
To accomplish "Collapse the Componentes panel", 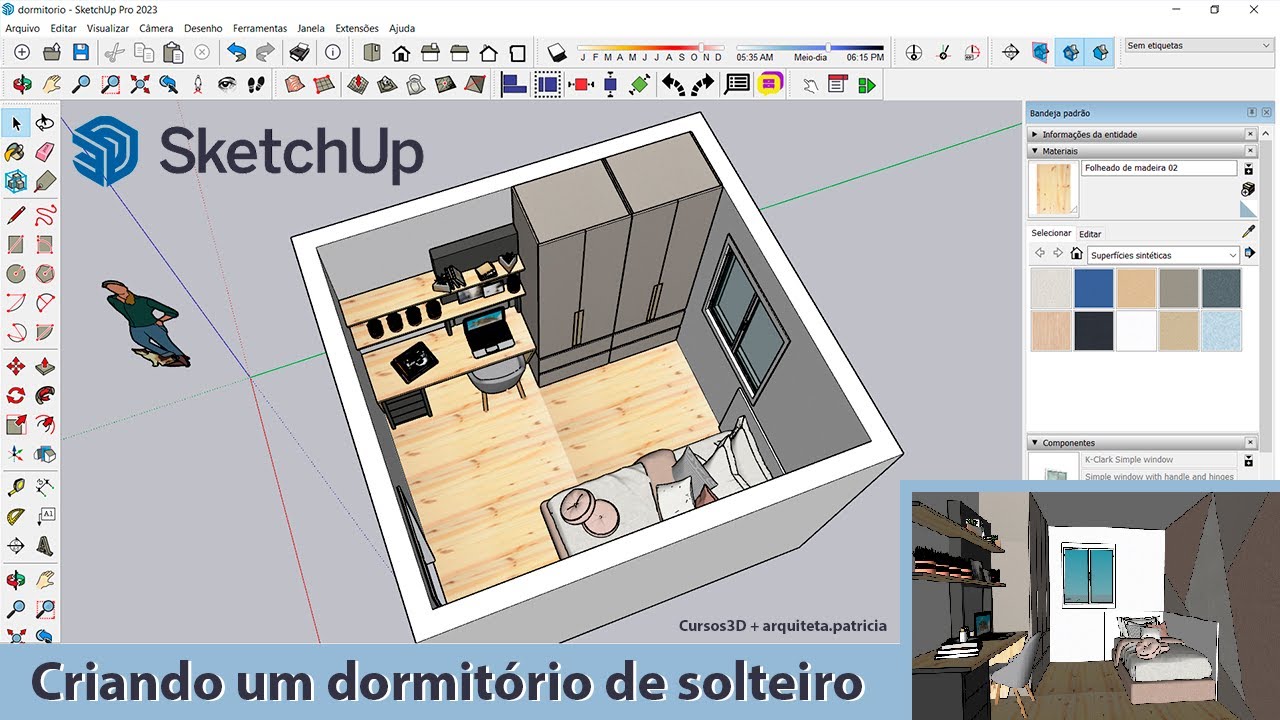I will coord(1035,443).
